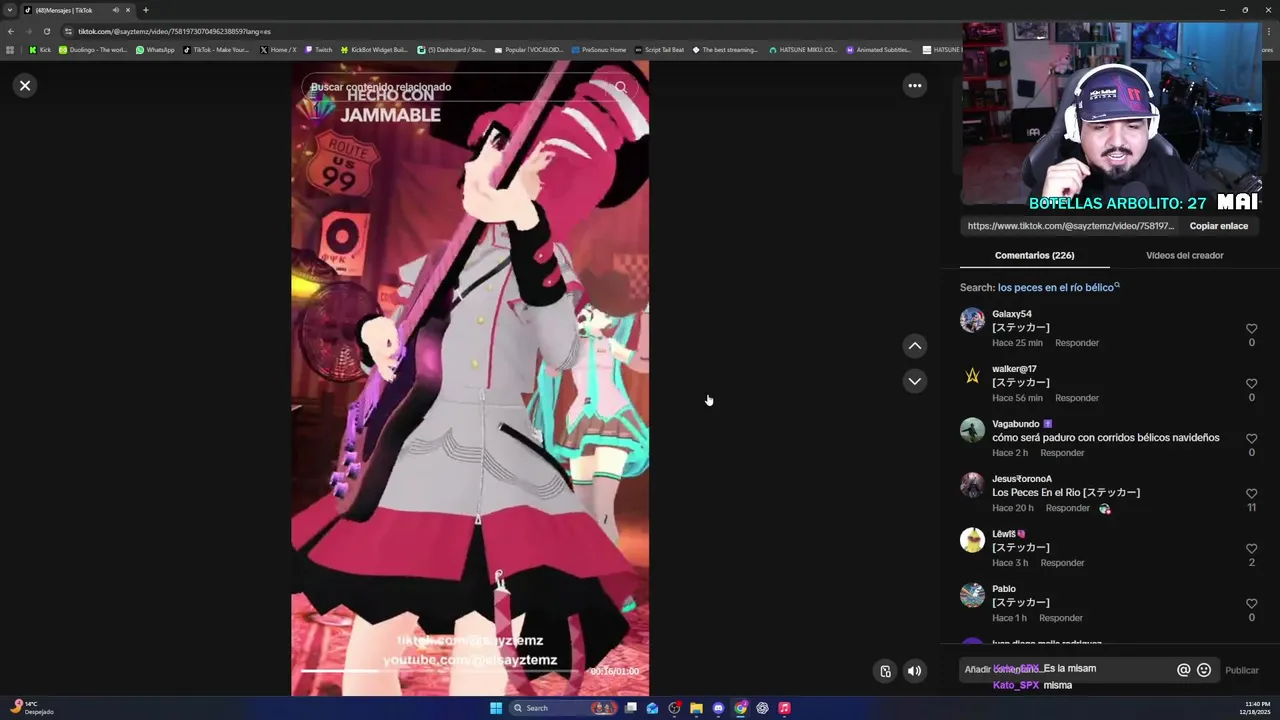Viewport: 1280px width, 720px height.
Task: Reply to walker@17's comment
Action: (1077, 398)
